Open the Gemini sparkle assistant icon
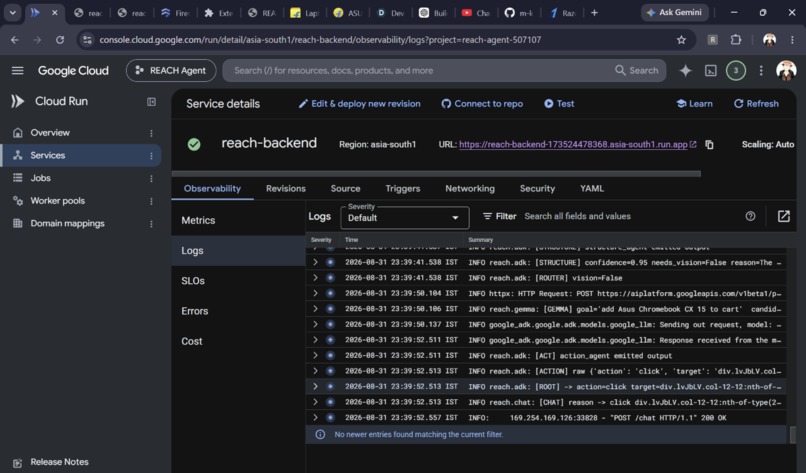The height and width of the screenshot is (473, 806). 685,70
